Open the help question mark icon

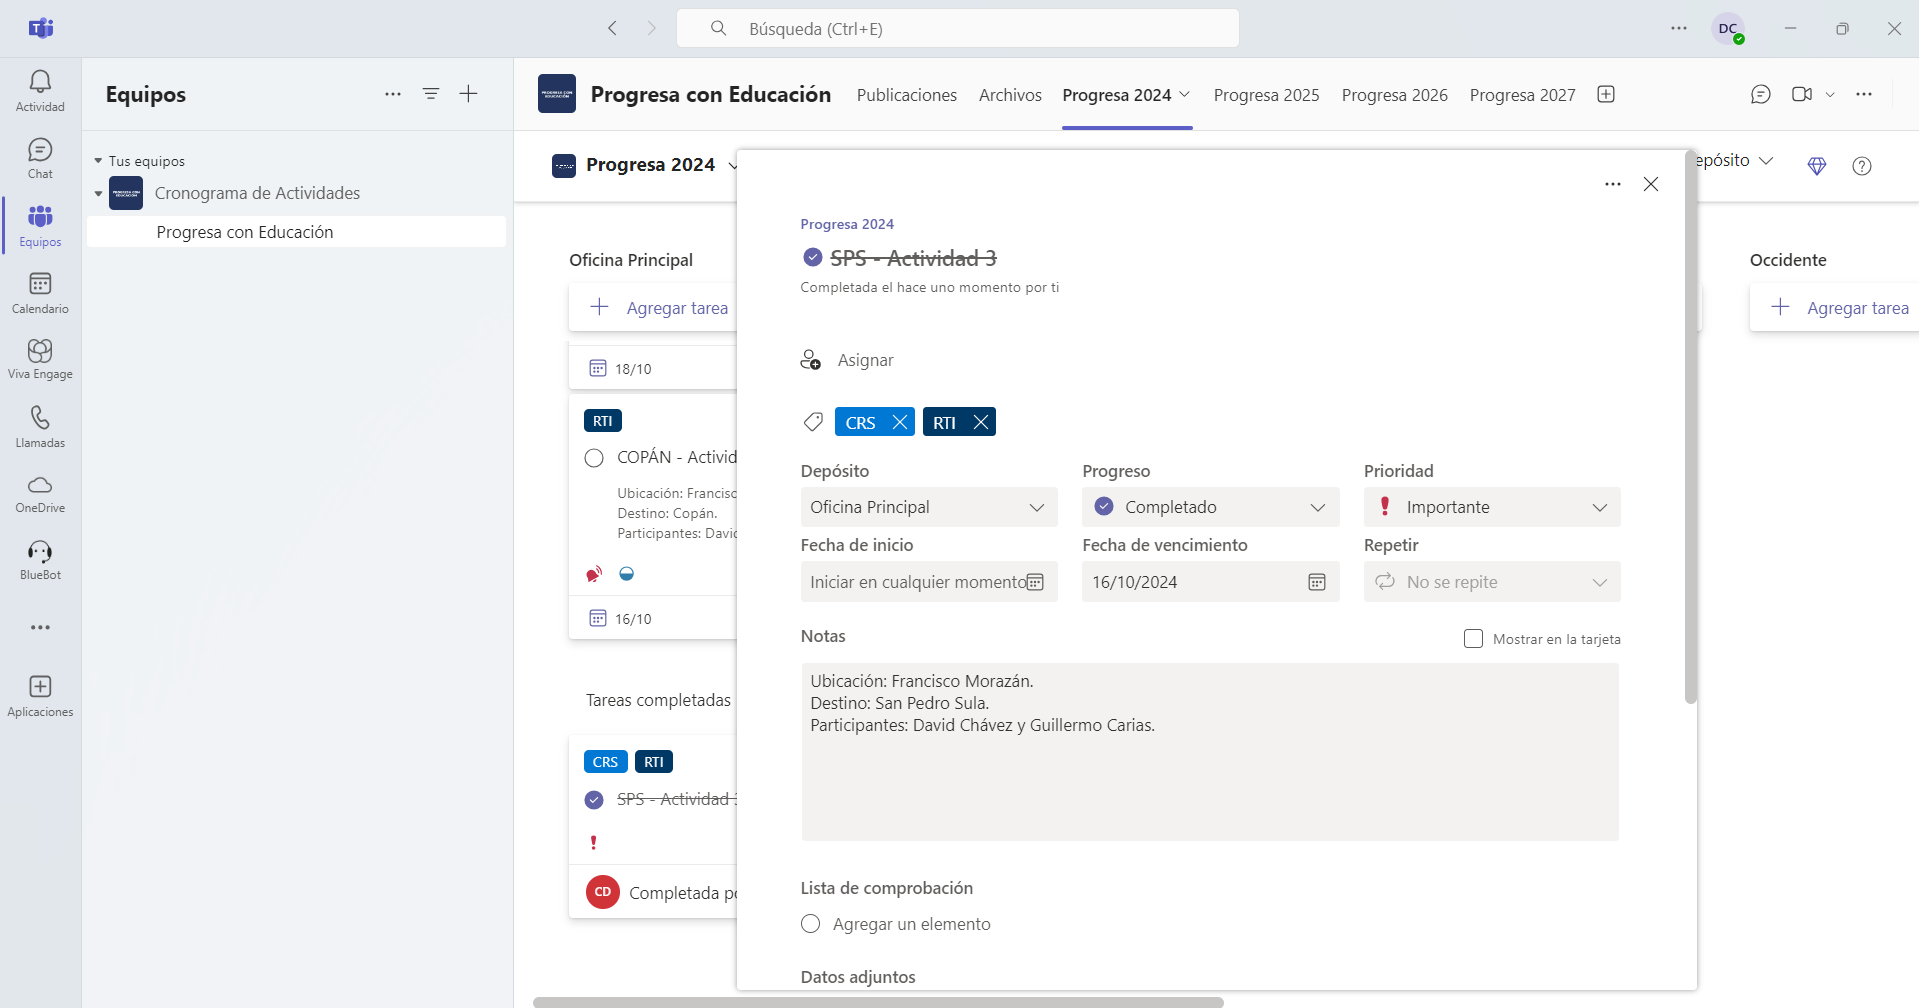[1862, 166]
